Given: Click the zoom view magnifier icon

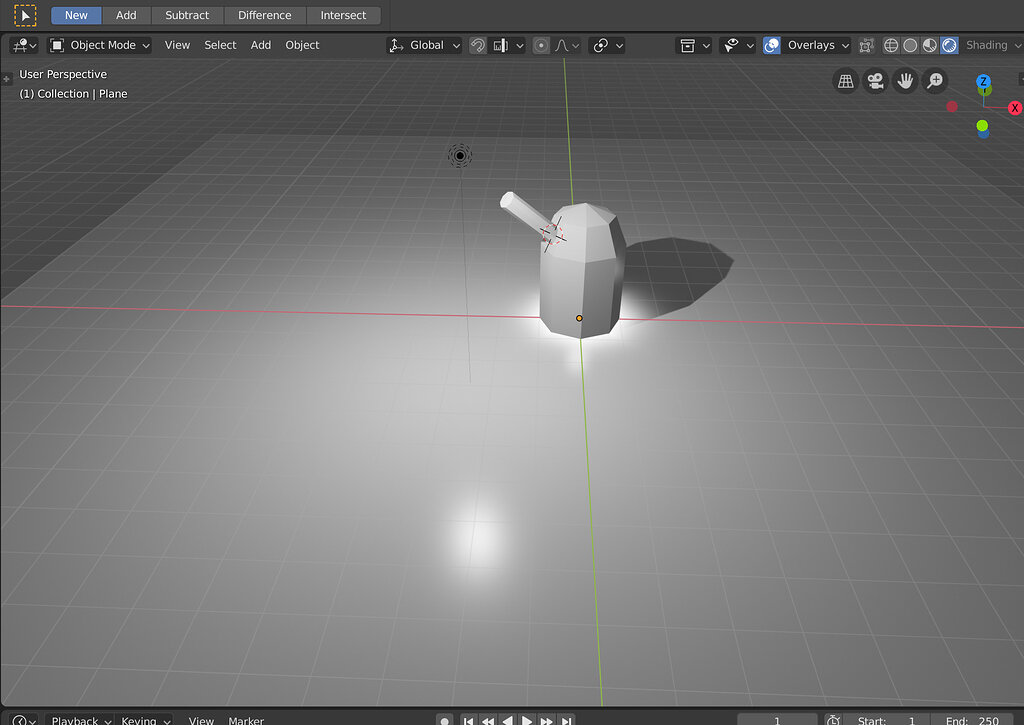Looking at the screenshot, I should [x=934, y=81].
